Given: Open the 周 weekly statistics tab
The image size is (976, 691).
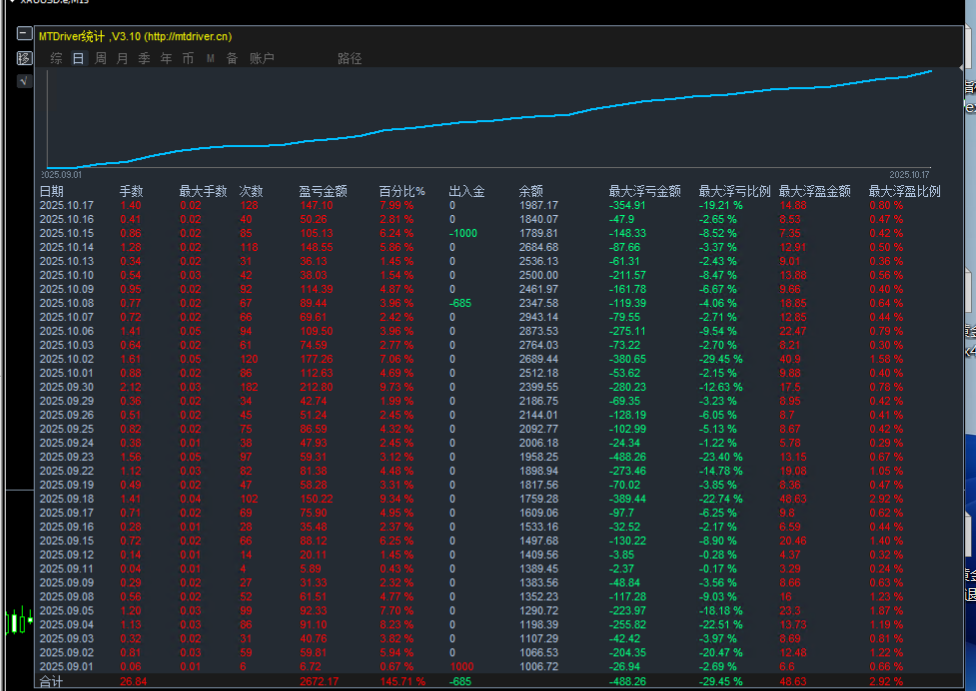Looking at the screenshot, I should pos(100,59).
